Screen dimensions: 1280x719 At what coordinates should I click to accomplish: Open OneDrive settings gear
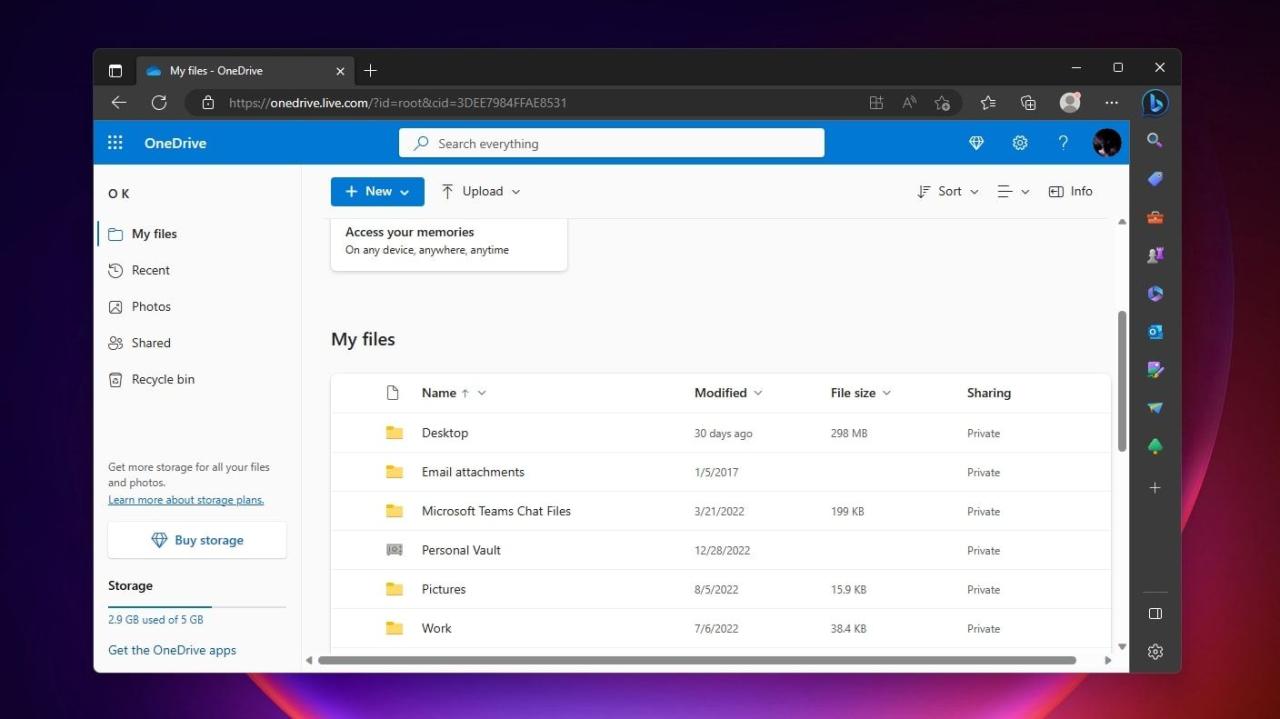coord(1020,143)
